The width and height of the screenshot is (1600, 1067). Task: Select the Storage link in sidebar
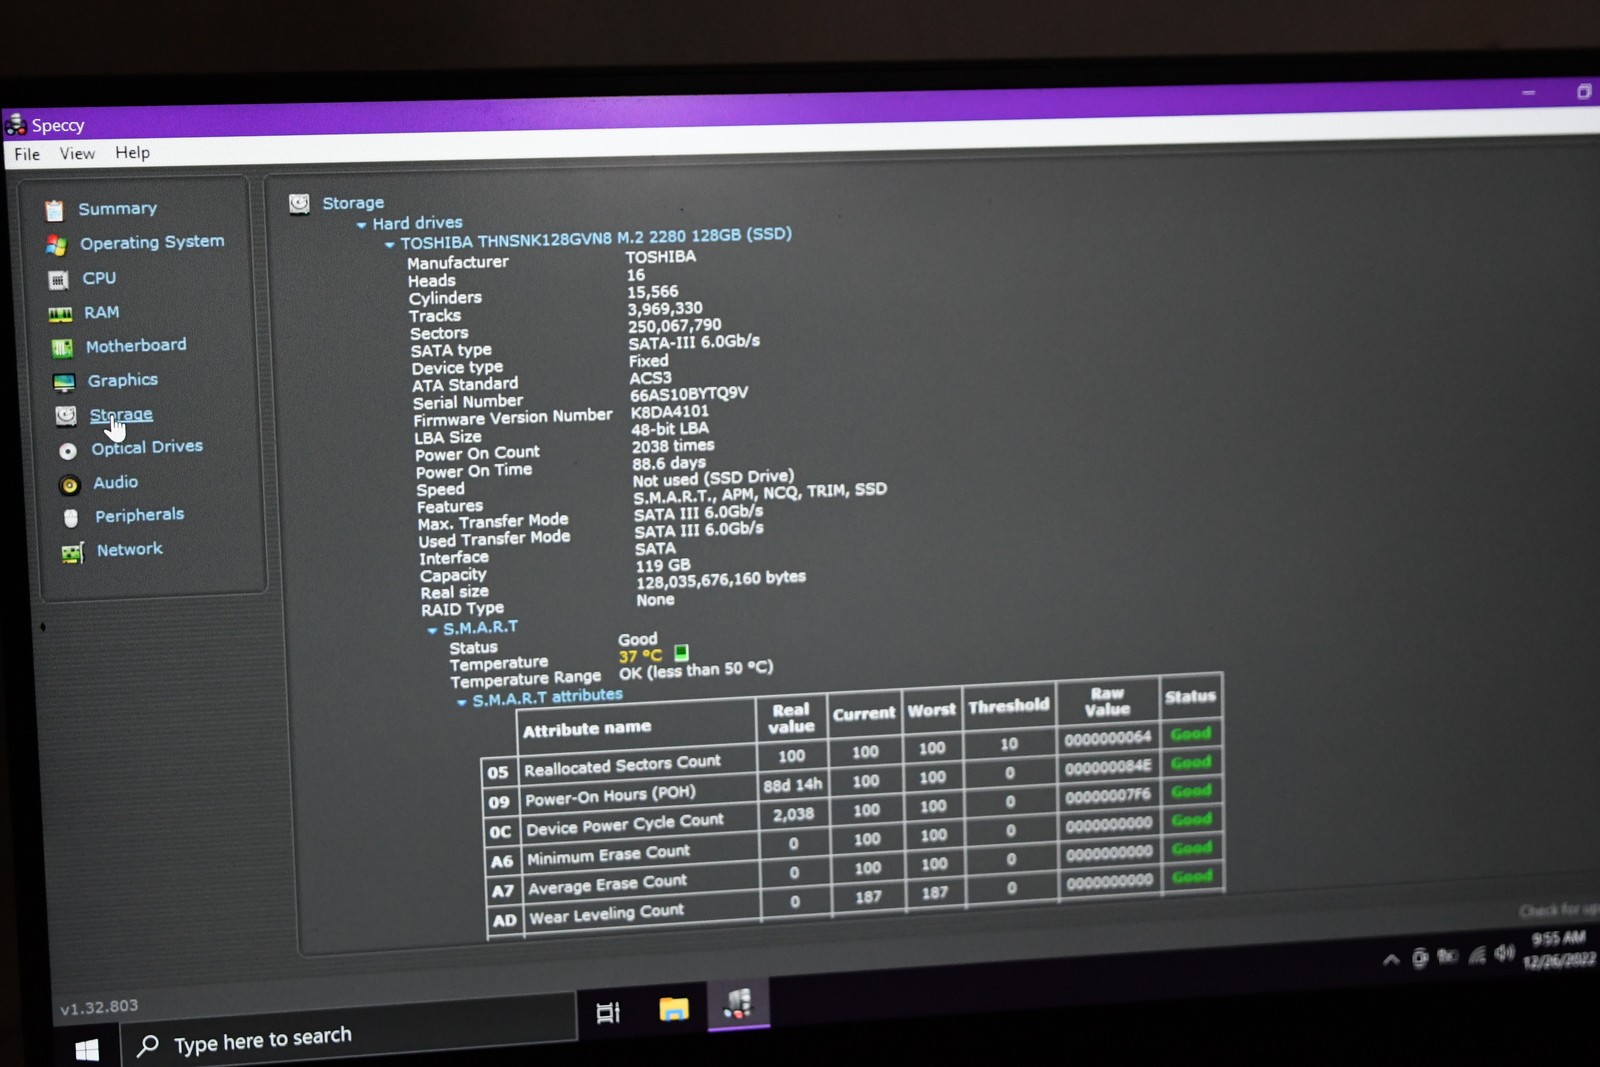(x=121, y=414)
